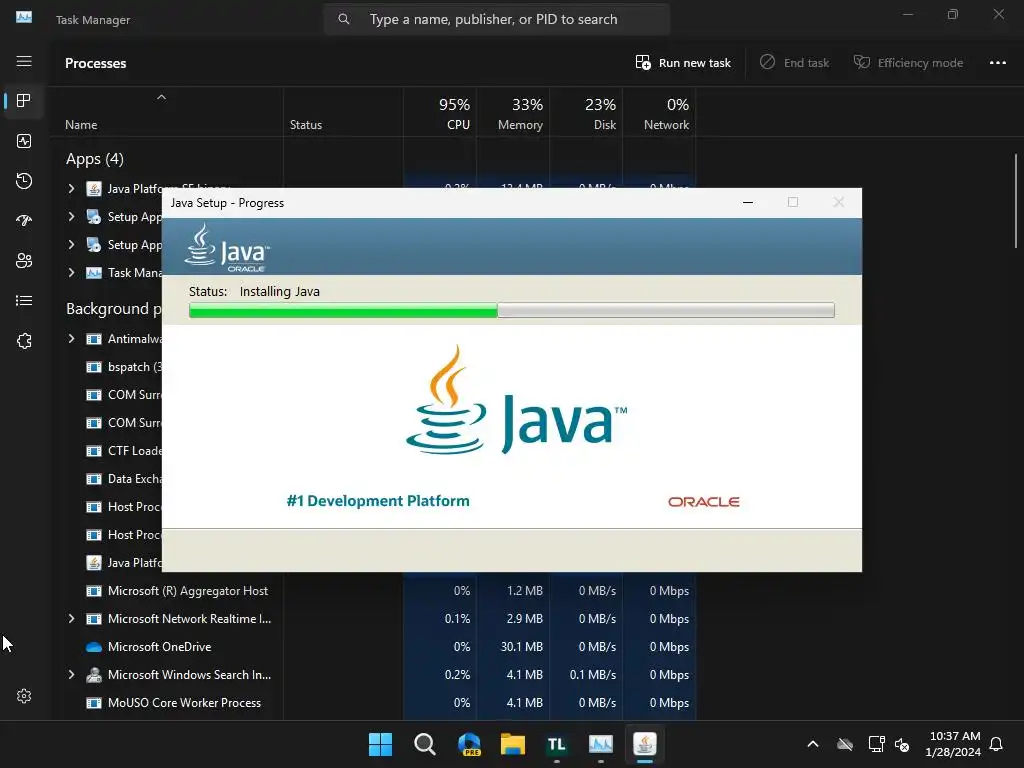Viewport: 1024px width, 768px height.
Task: Select Microsoft Windows Search indexer icon
Action: [x=94, y=675]
